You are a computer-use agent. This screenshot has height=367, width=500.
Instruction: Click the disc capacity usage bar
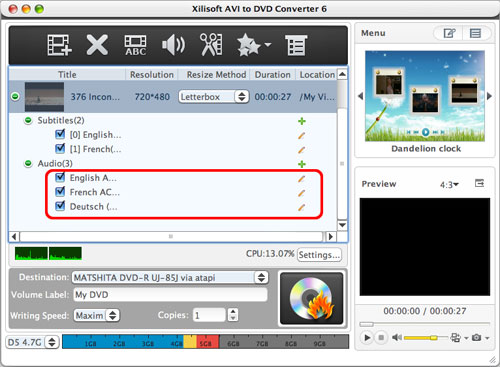pyautogui.click(x=205, y=342)
